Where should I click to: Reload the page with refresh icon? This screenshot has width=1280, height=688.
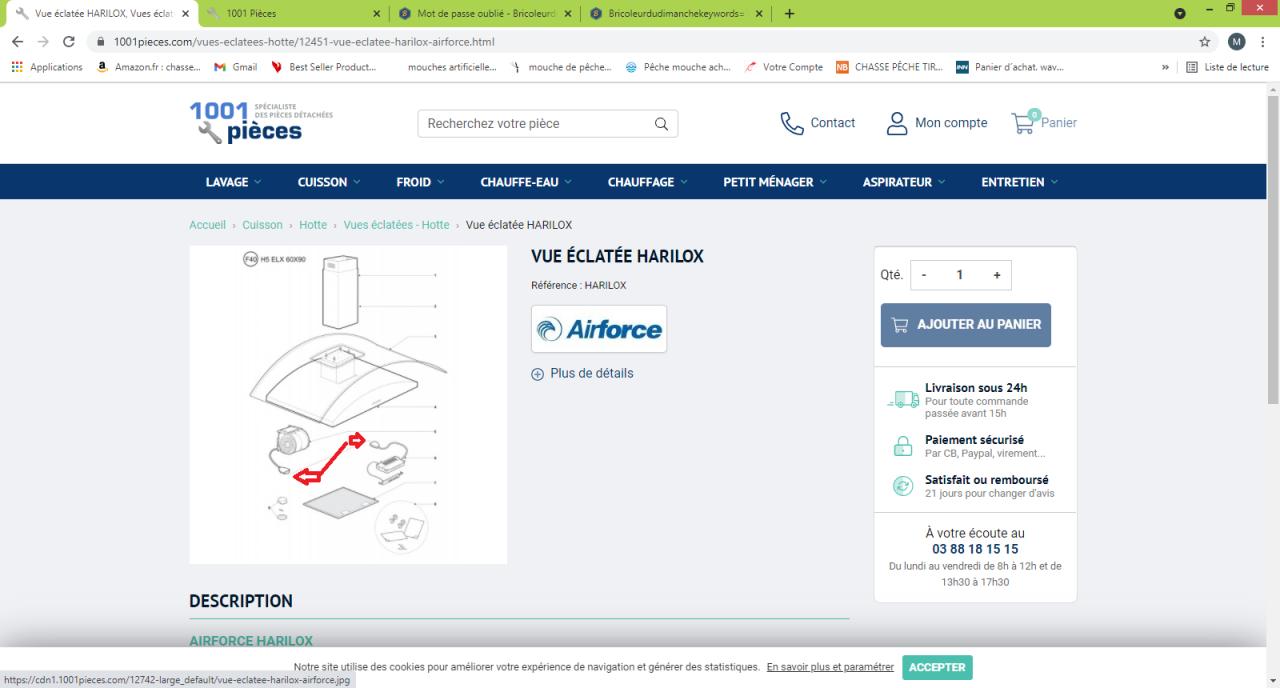click(x=69, y=42)
